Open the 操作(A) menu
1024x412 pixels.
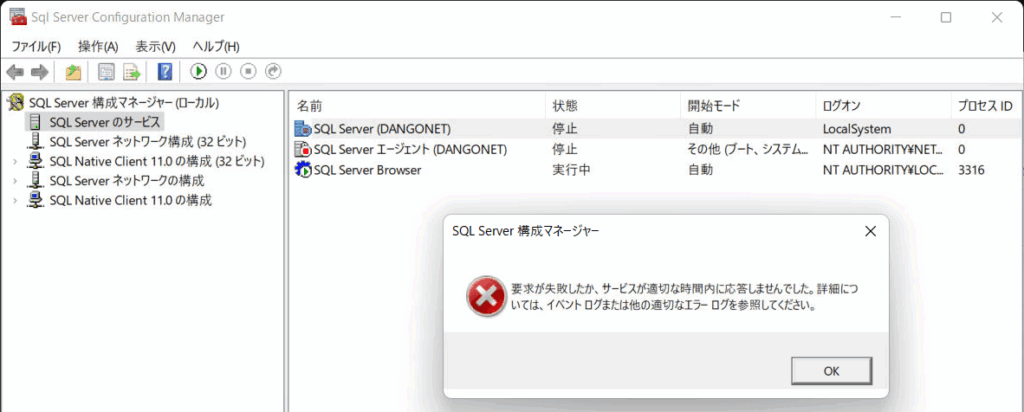point(98,46)
